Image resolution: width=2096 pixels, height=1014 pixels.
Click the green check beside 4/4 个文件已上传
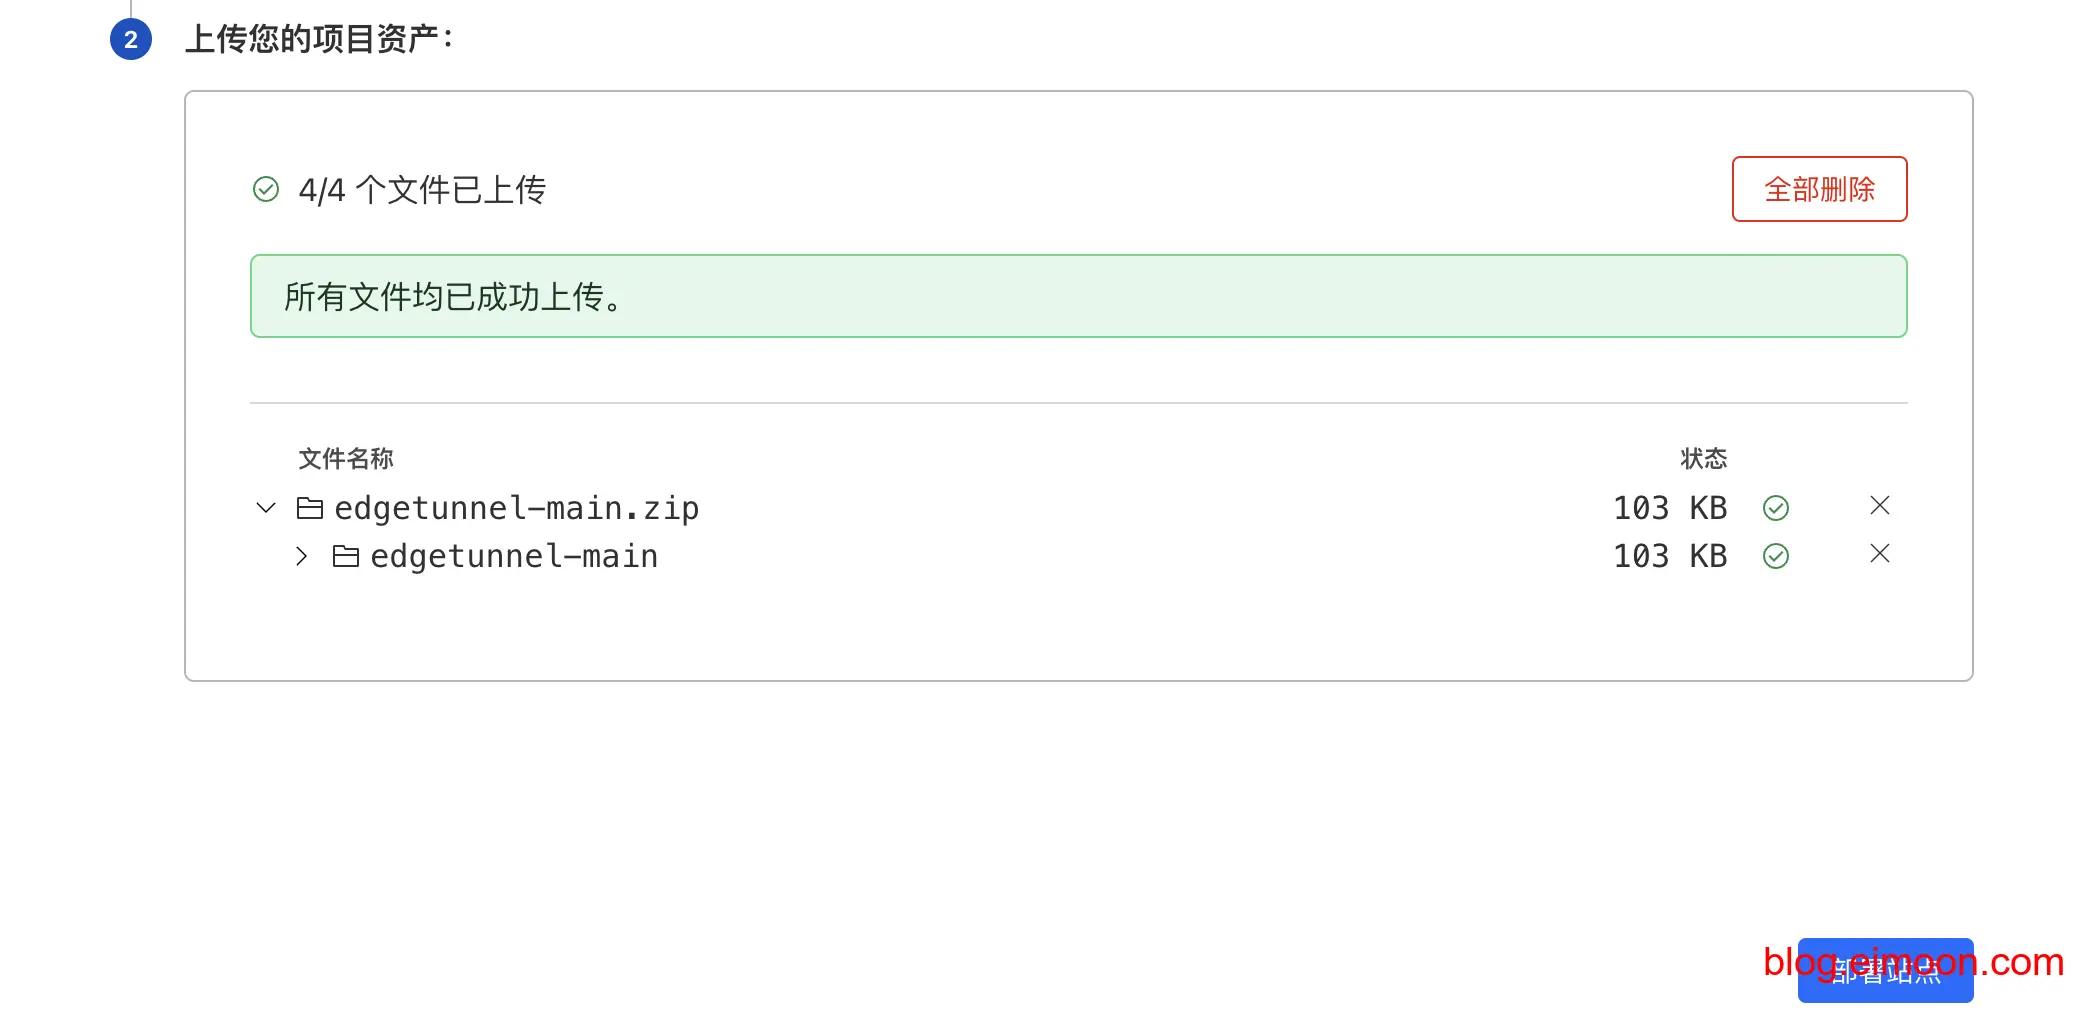click(266, 189)
